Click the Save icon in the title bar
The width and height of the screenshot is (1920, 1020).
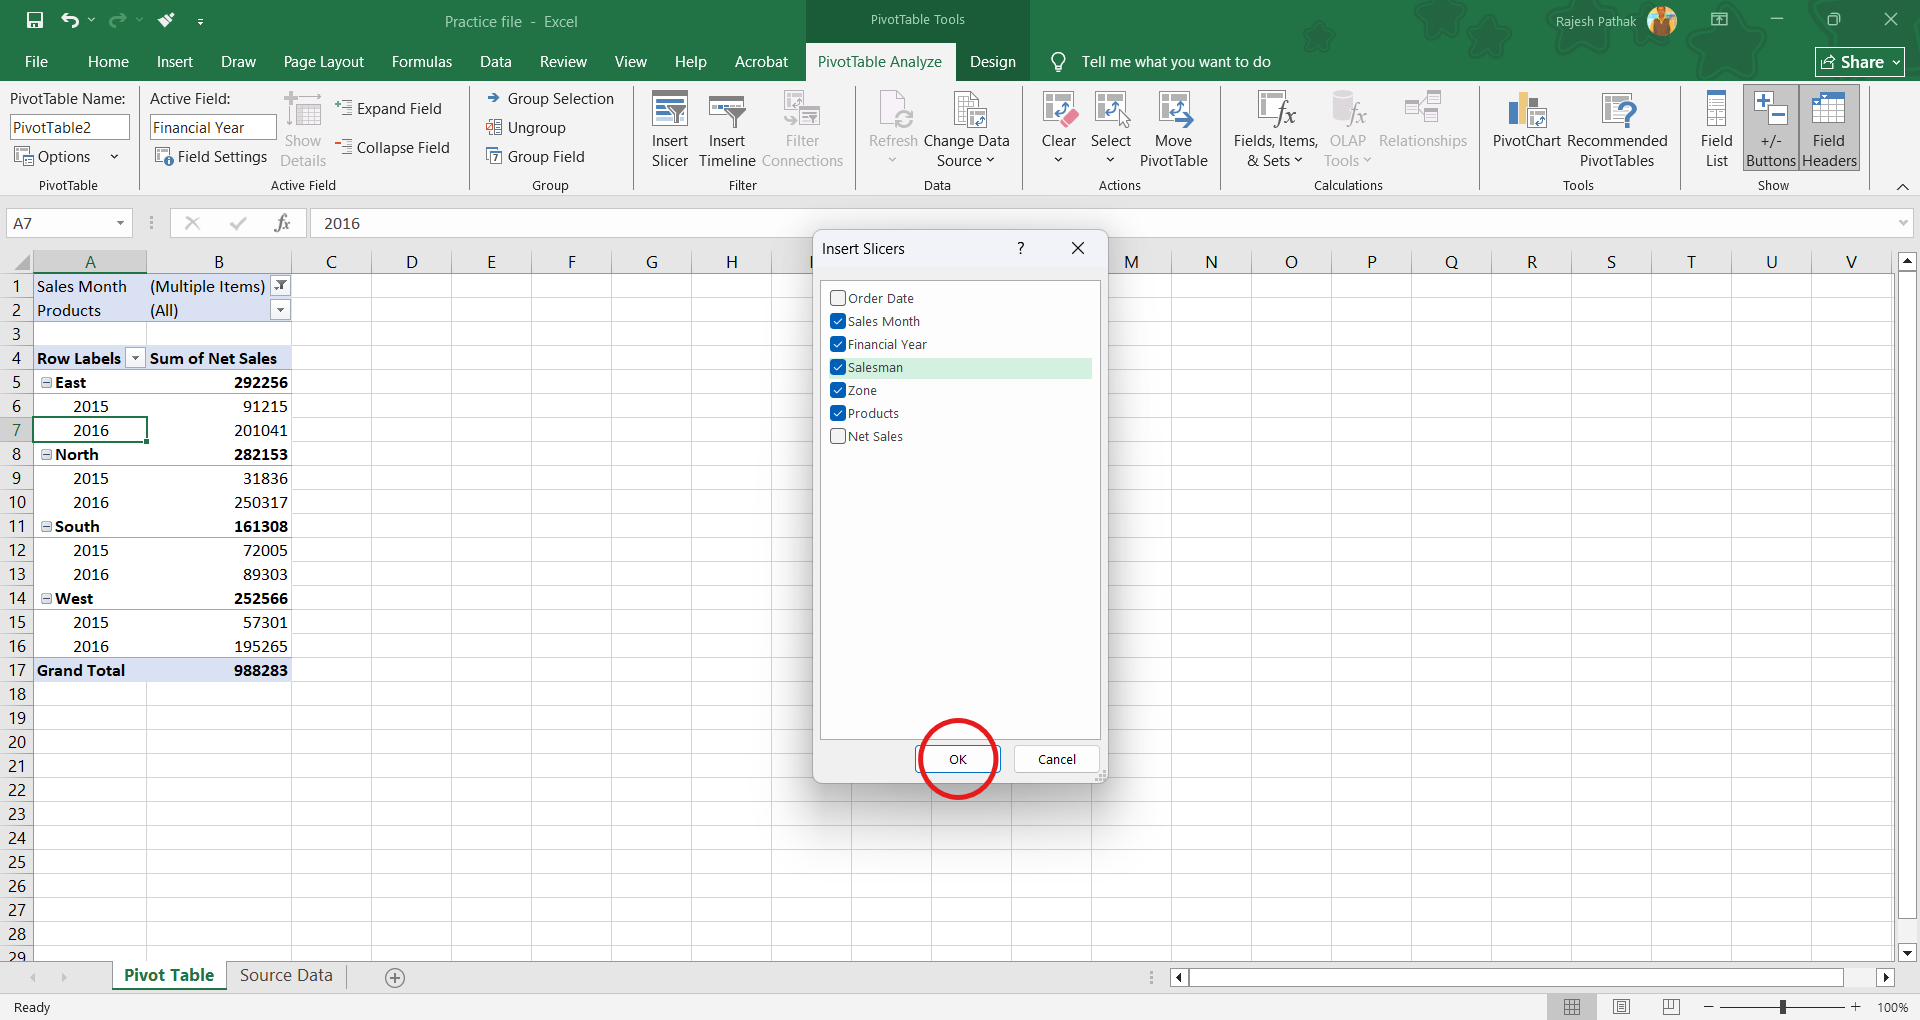35,20
